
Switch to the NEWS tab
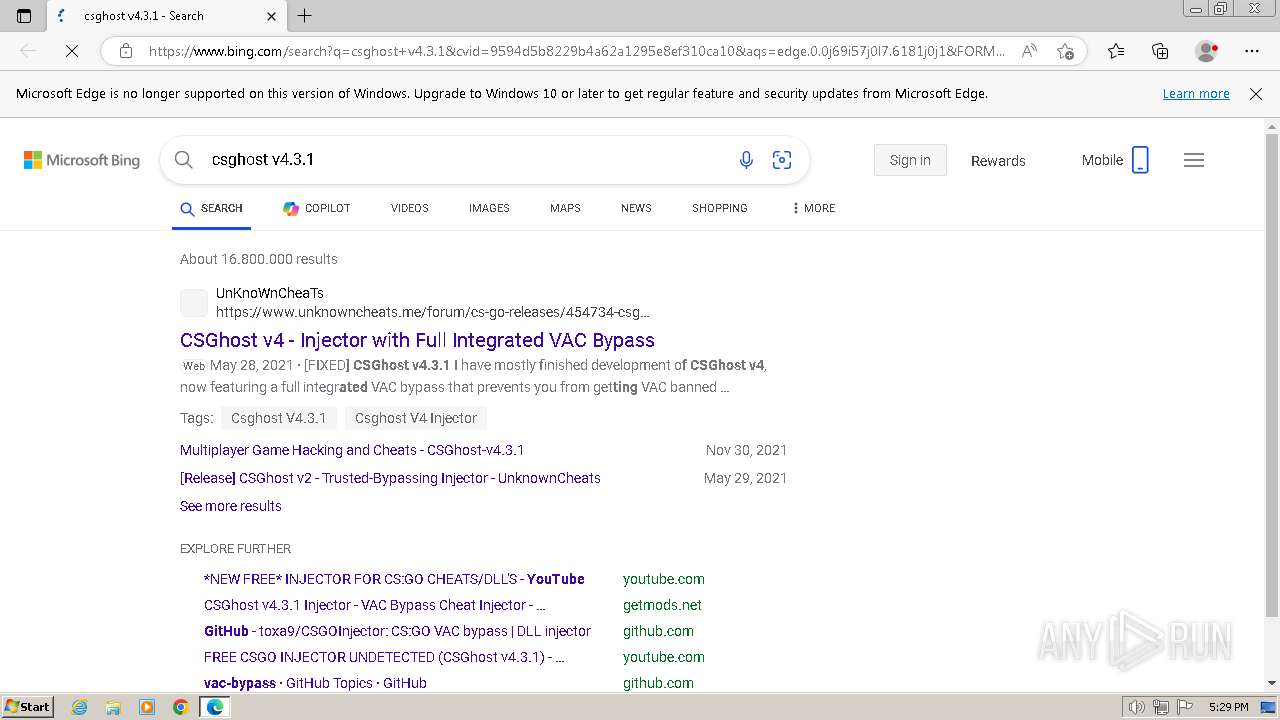pos(636,208)
